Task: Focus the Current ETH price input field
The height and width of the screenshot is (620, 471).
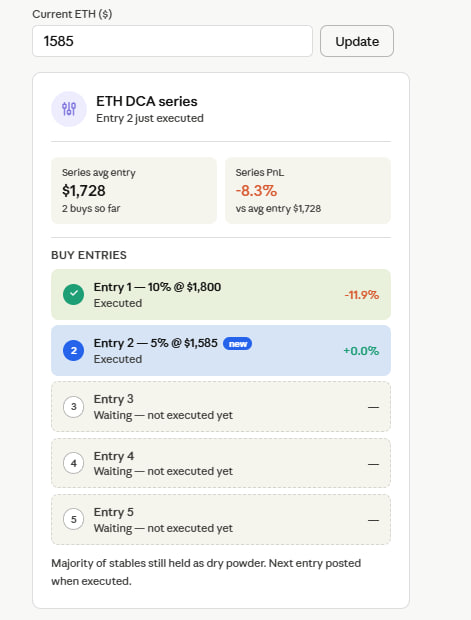Action: pos(172,41)
